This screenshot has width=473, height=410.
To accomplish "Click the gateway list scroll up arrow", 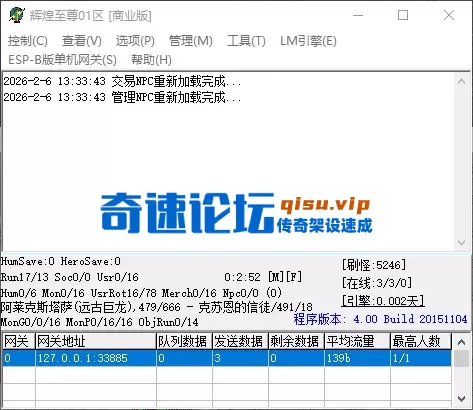I will pos(461,342).
